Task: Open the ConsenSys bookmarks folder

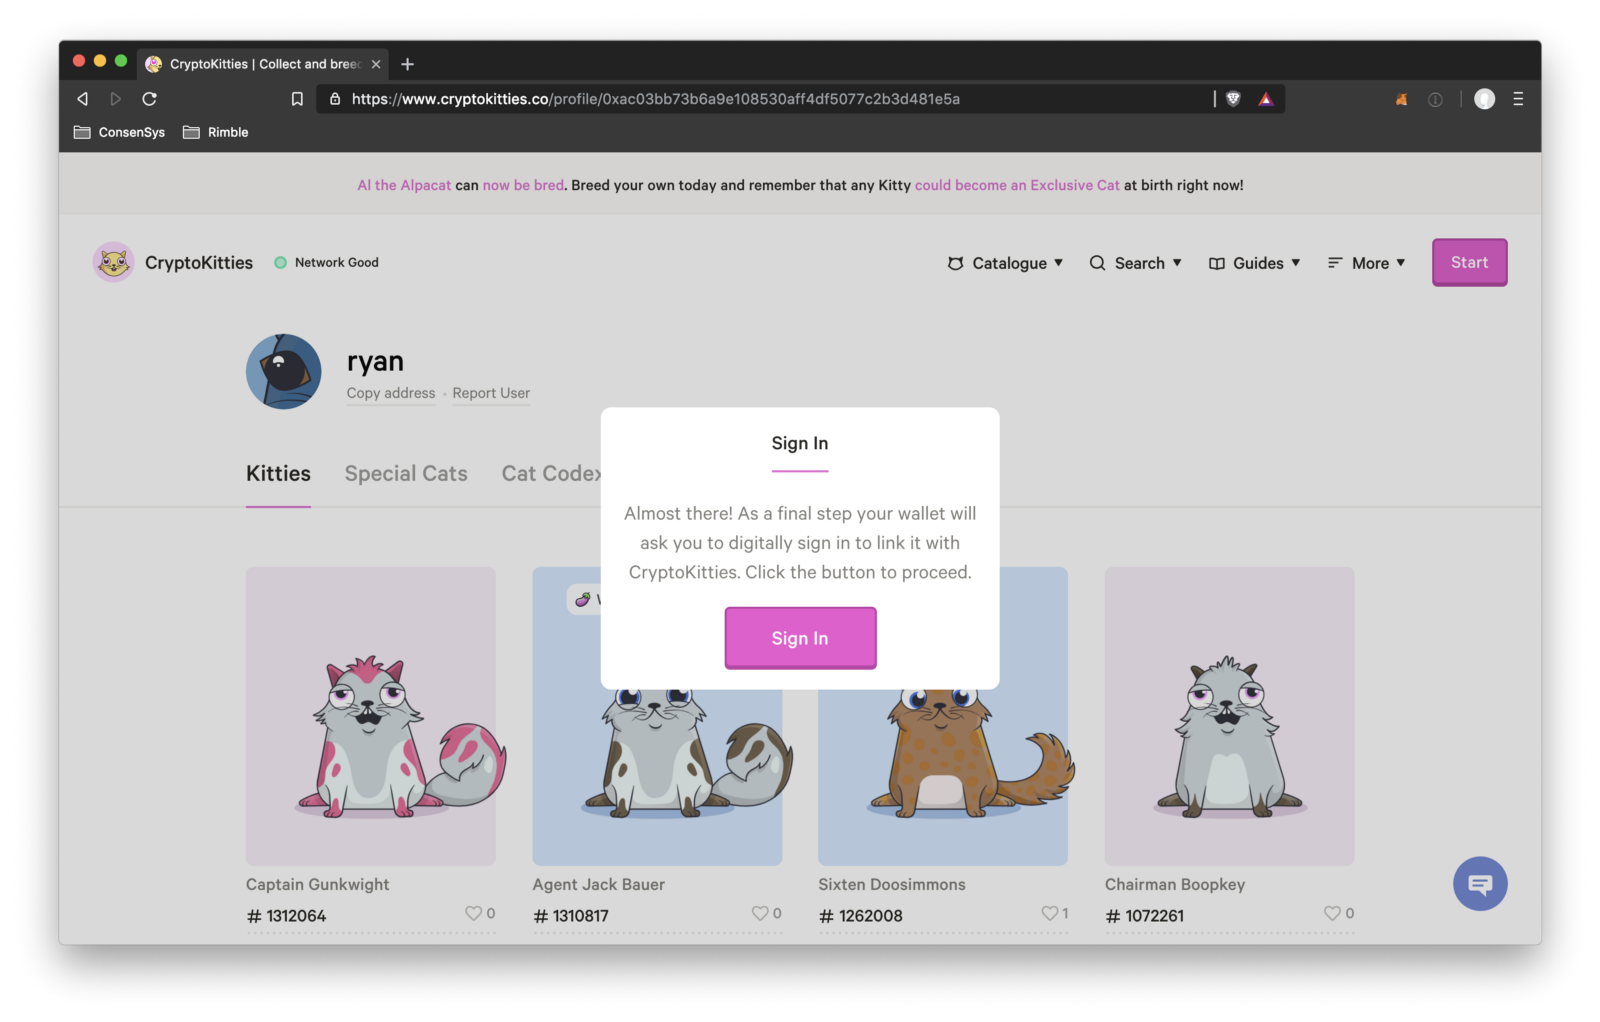Action: [119, 132]
